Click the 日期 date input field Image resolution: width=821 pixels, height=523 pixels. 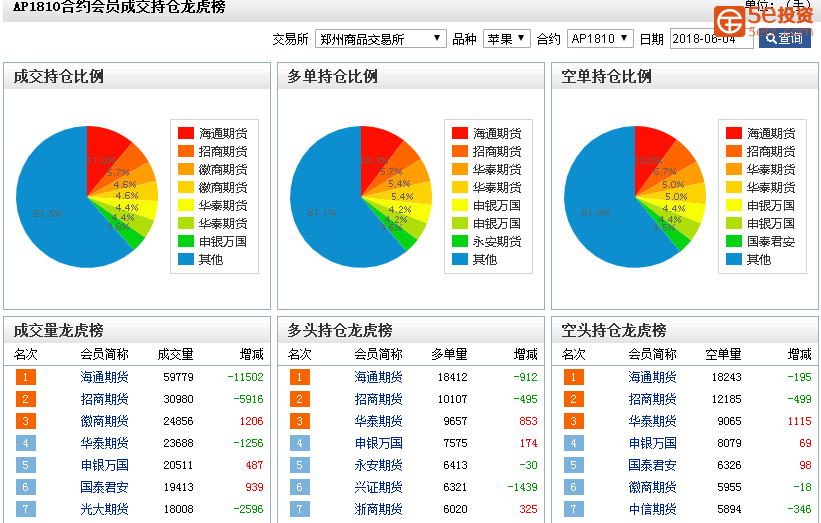712,39
